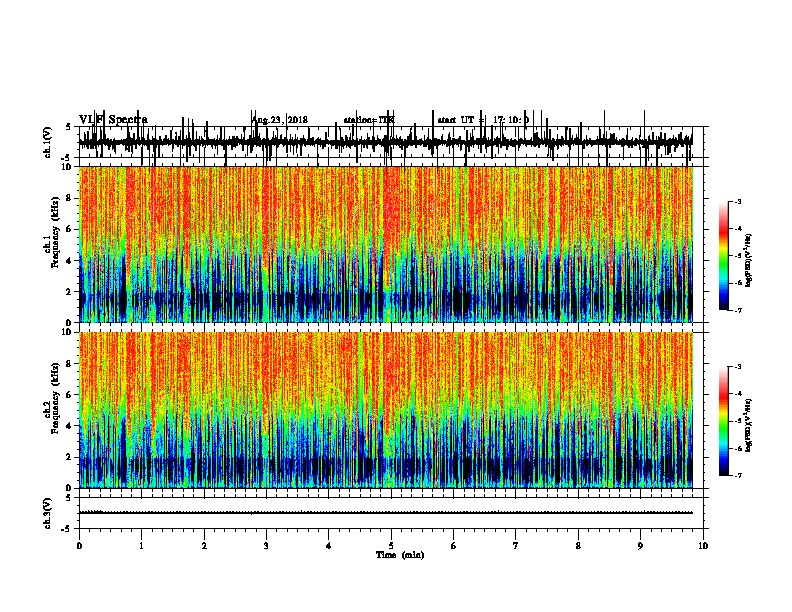Click the '8' kHz tick on ch.1 spectrogram
792x612 pixels.
coord(69,198)
